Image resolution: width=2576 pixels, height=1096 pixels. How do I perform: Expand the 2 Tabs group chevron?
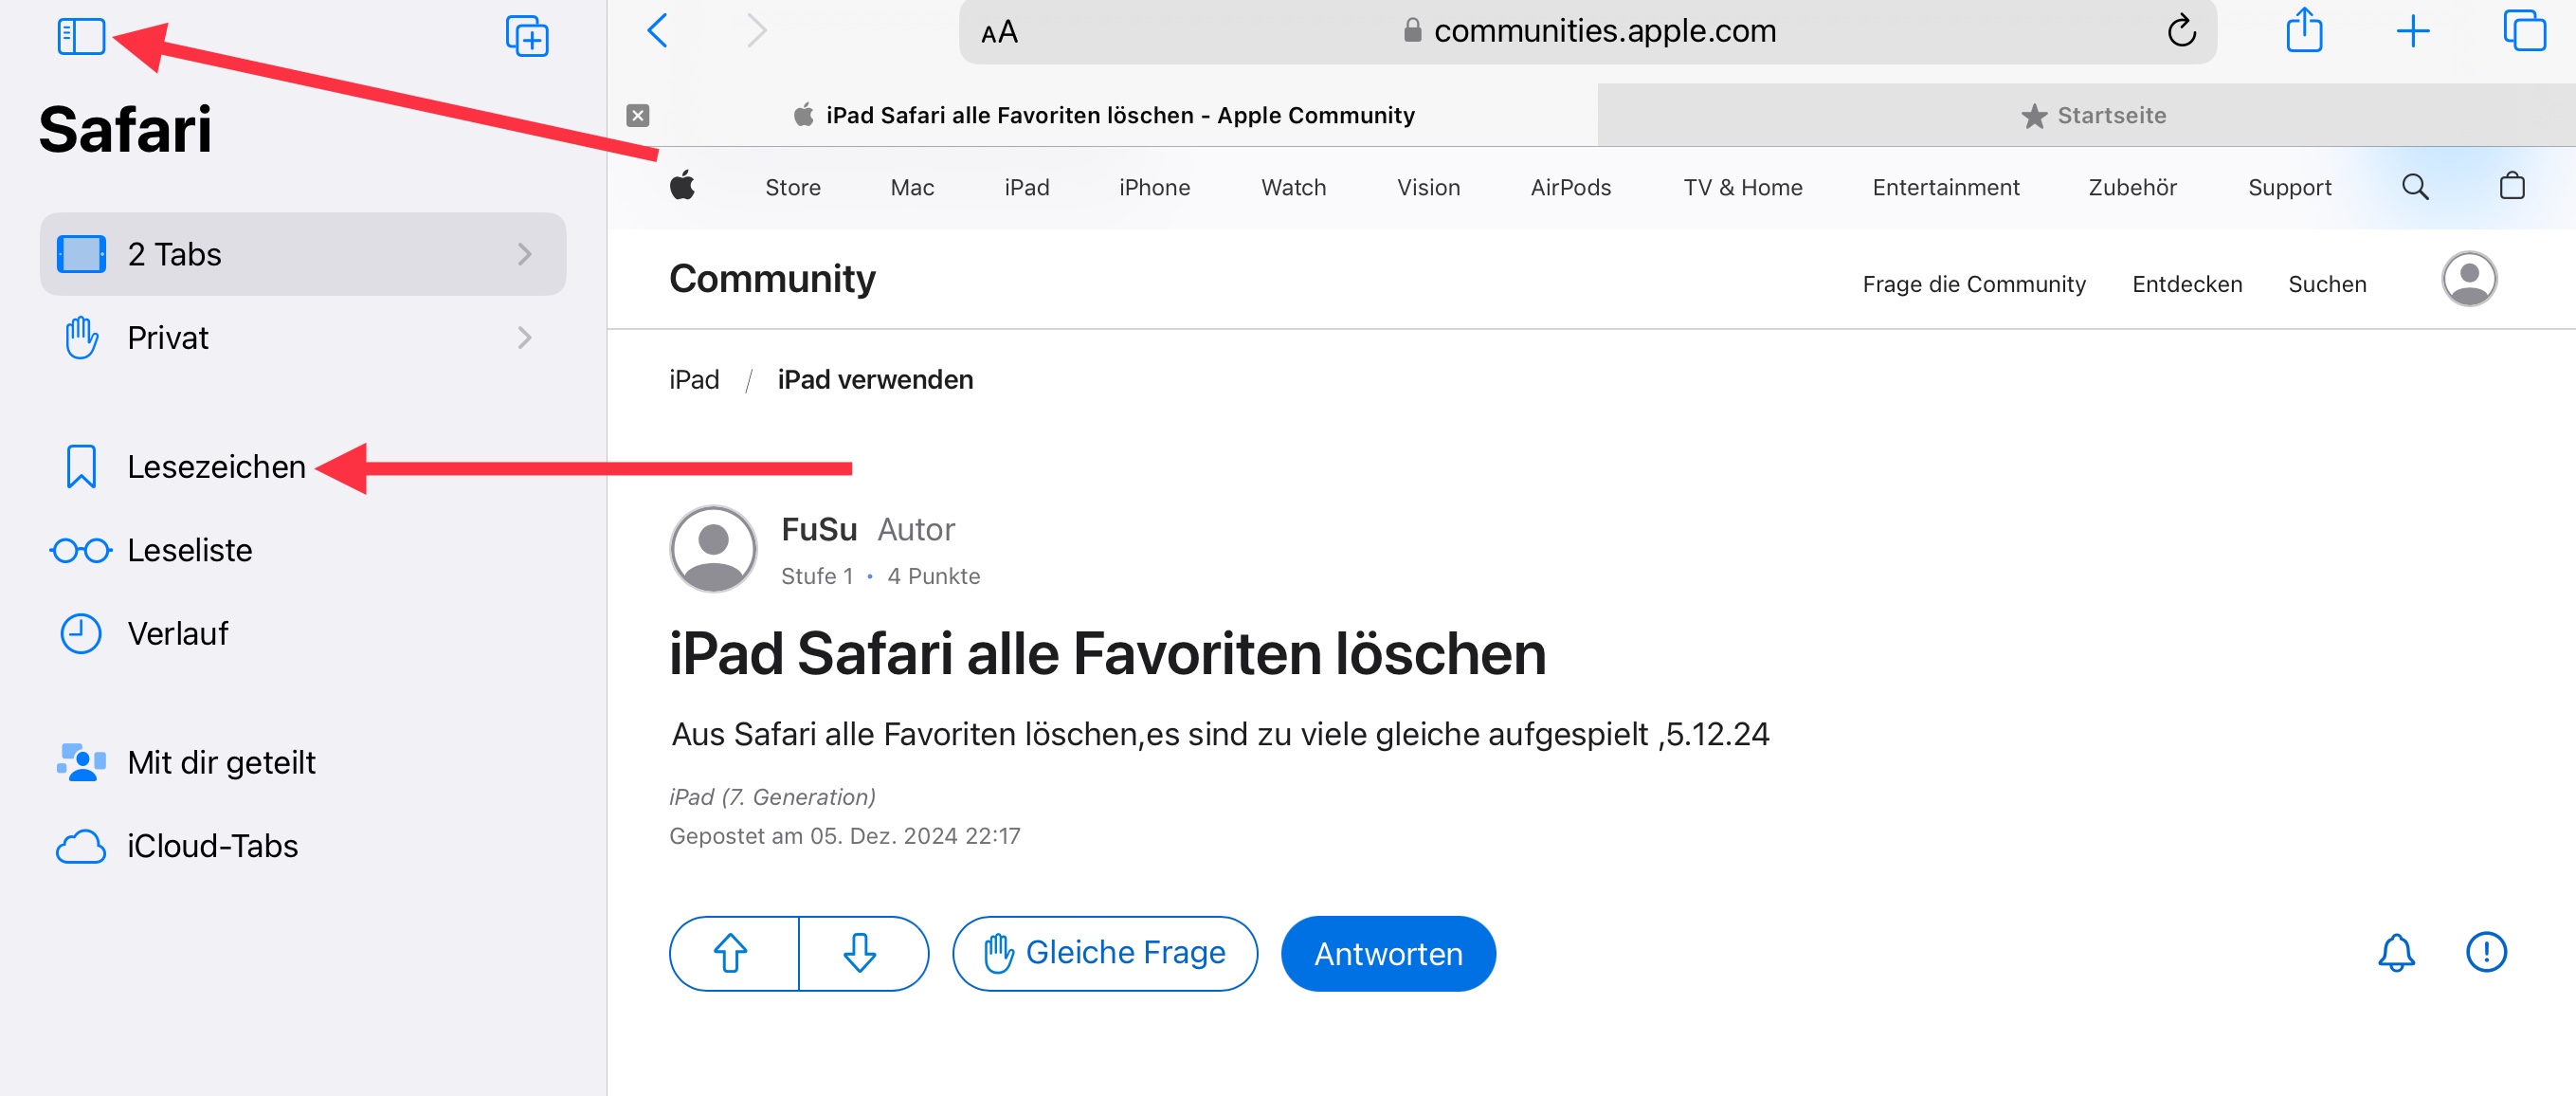pos(524,254)
